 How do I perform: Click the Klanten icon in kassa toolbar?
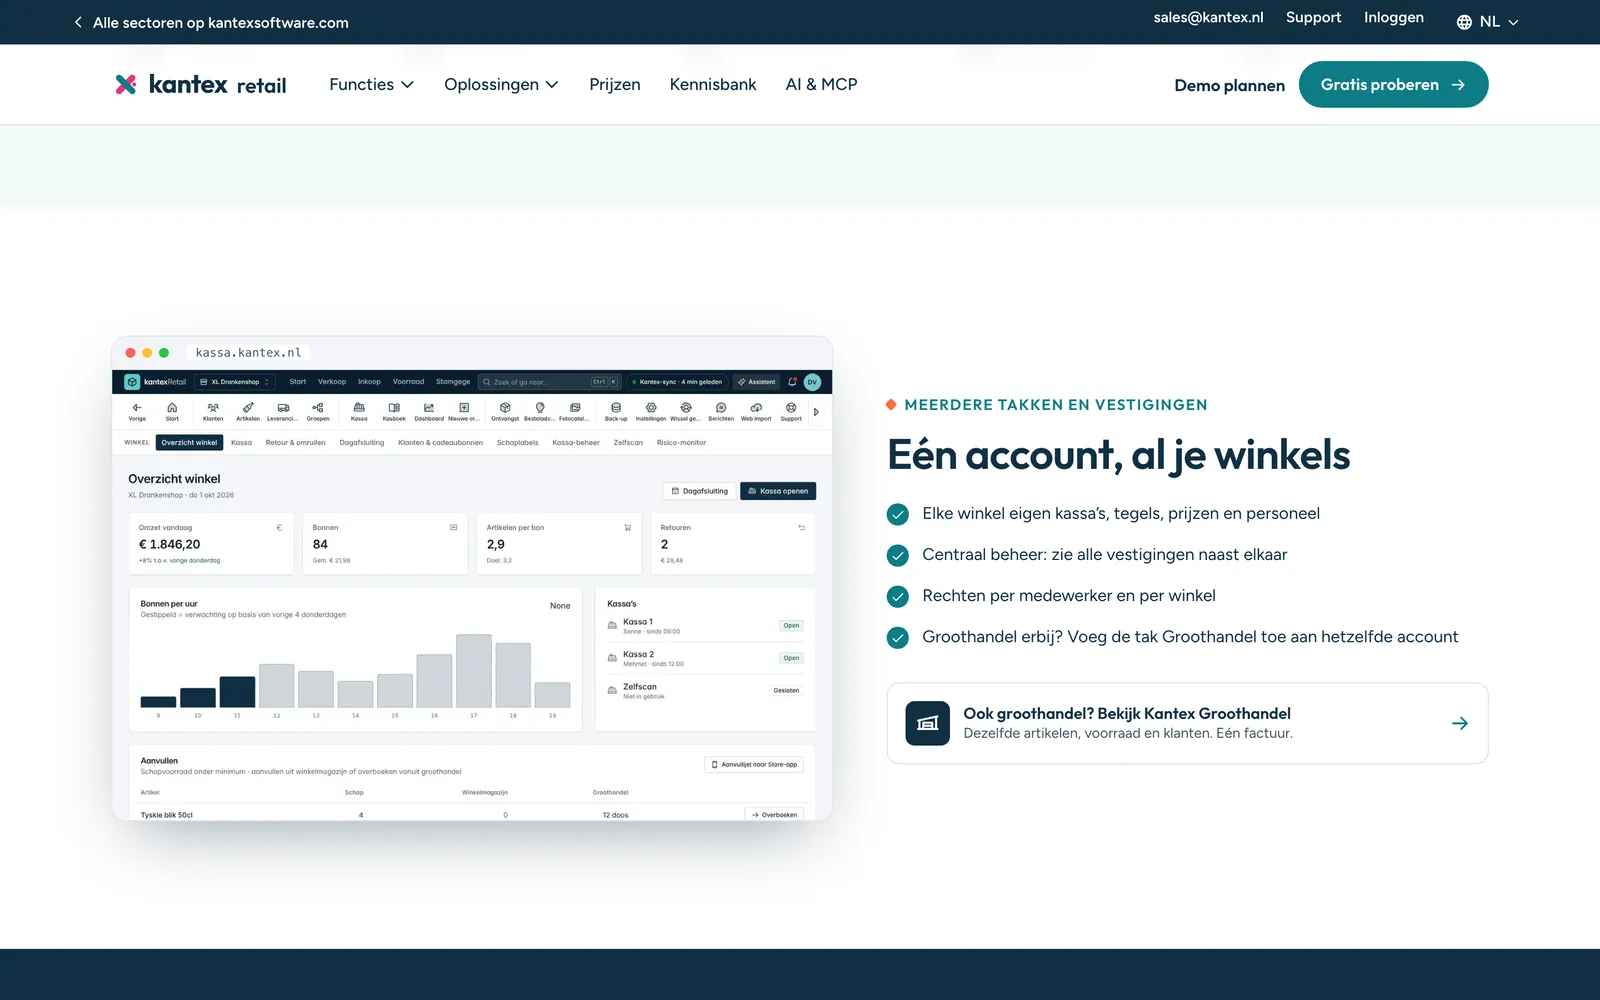click(213, 408)
